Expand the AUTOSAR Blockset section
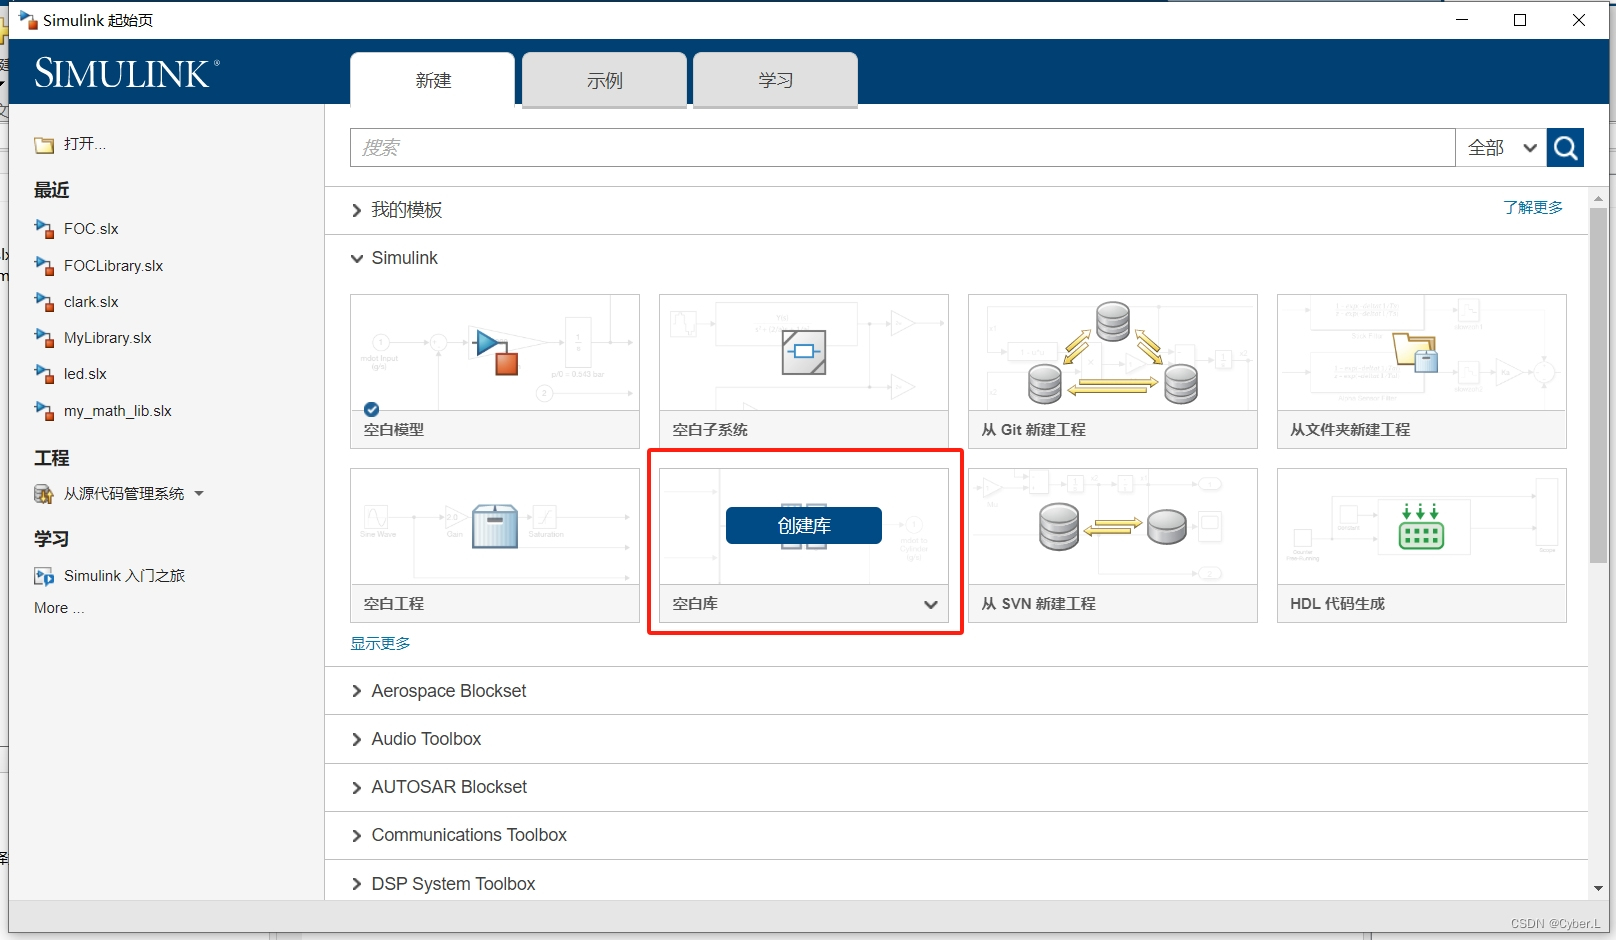 pos(357,787)
